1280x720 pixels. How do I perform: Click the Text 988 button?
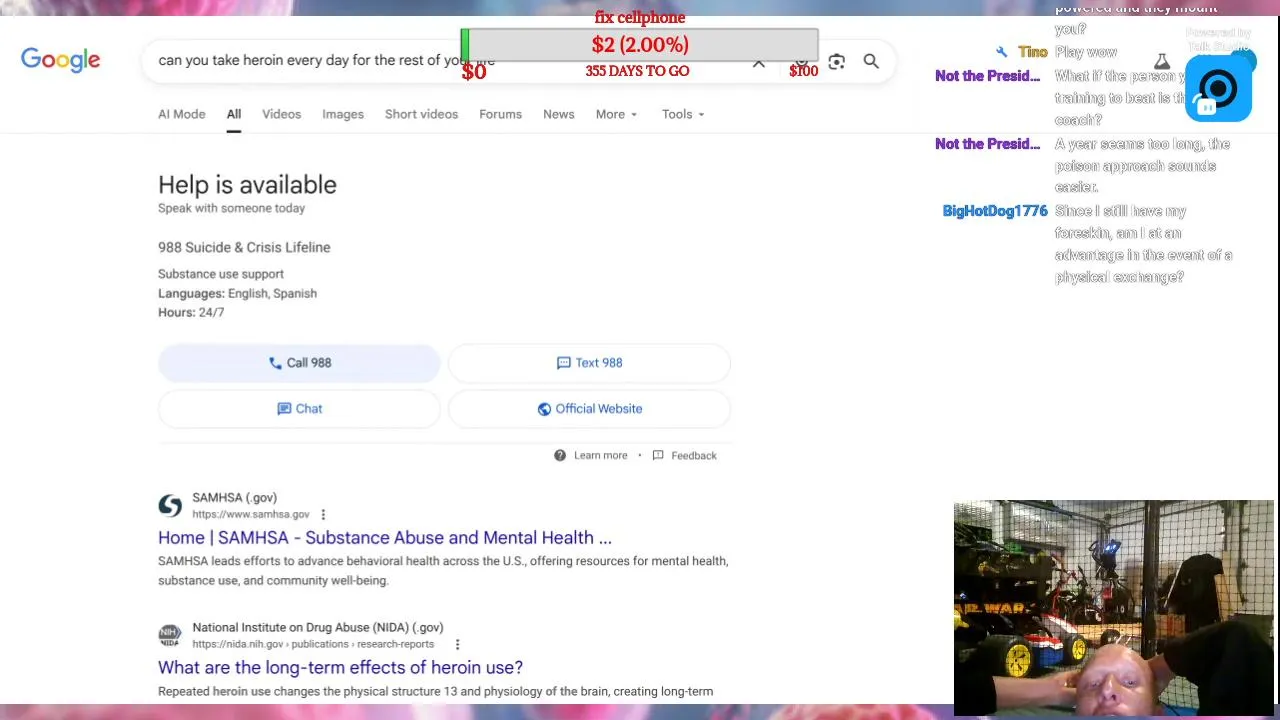589,363
